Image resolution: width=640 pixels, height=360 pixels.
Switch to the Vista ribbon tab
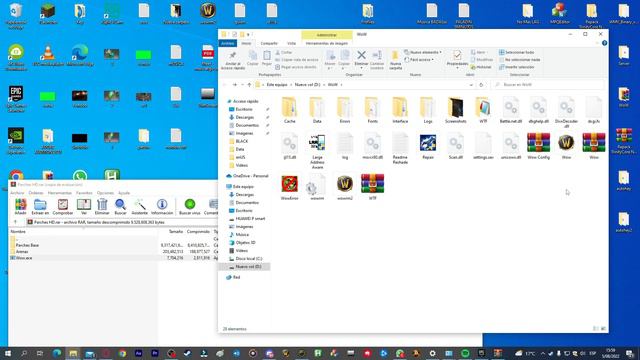[291, 43]
